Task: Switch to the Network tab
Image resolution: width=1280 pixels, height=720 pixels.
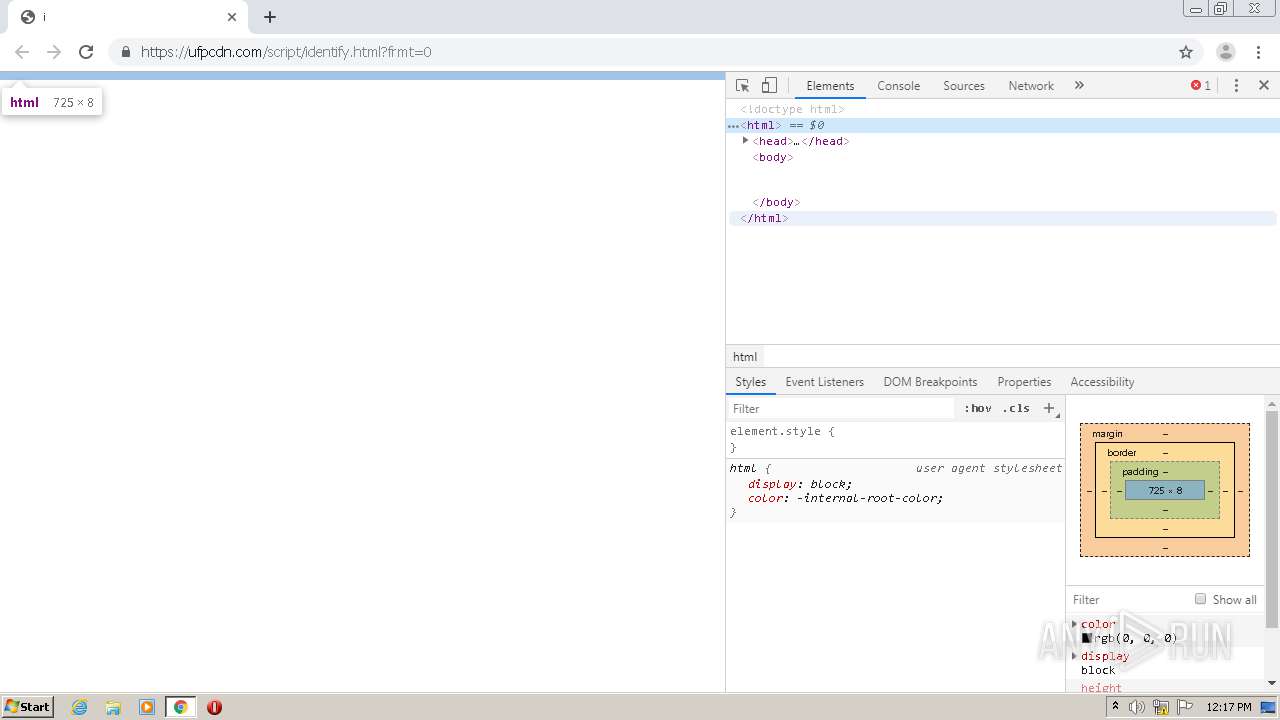Action: coord(1031,86)
